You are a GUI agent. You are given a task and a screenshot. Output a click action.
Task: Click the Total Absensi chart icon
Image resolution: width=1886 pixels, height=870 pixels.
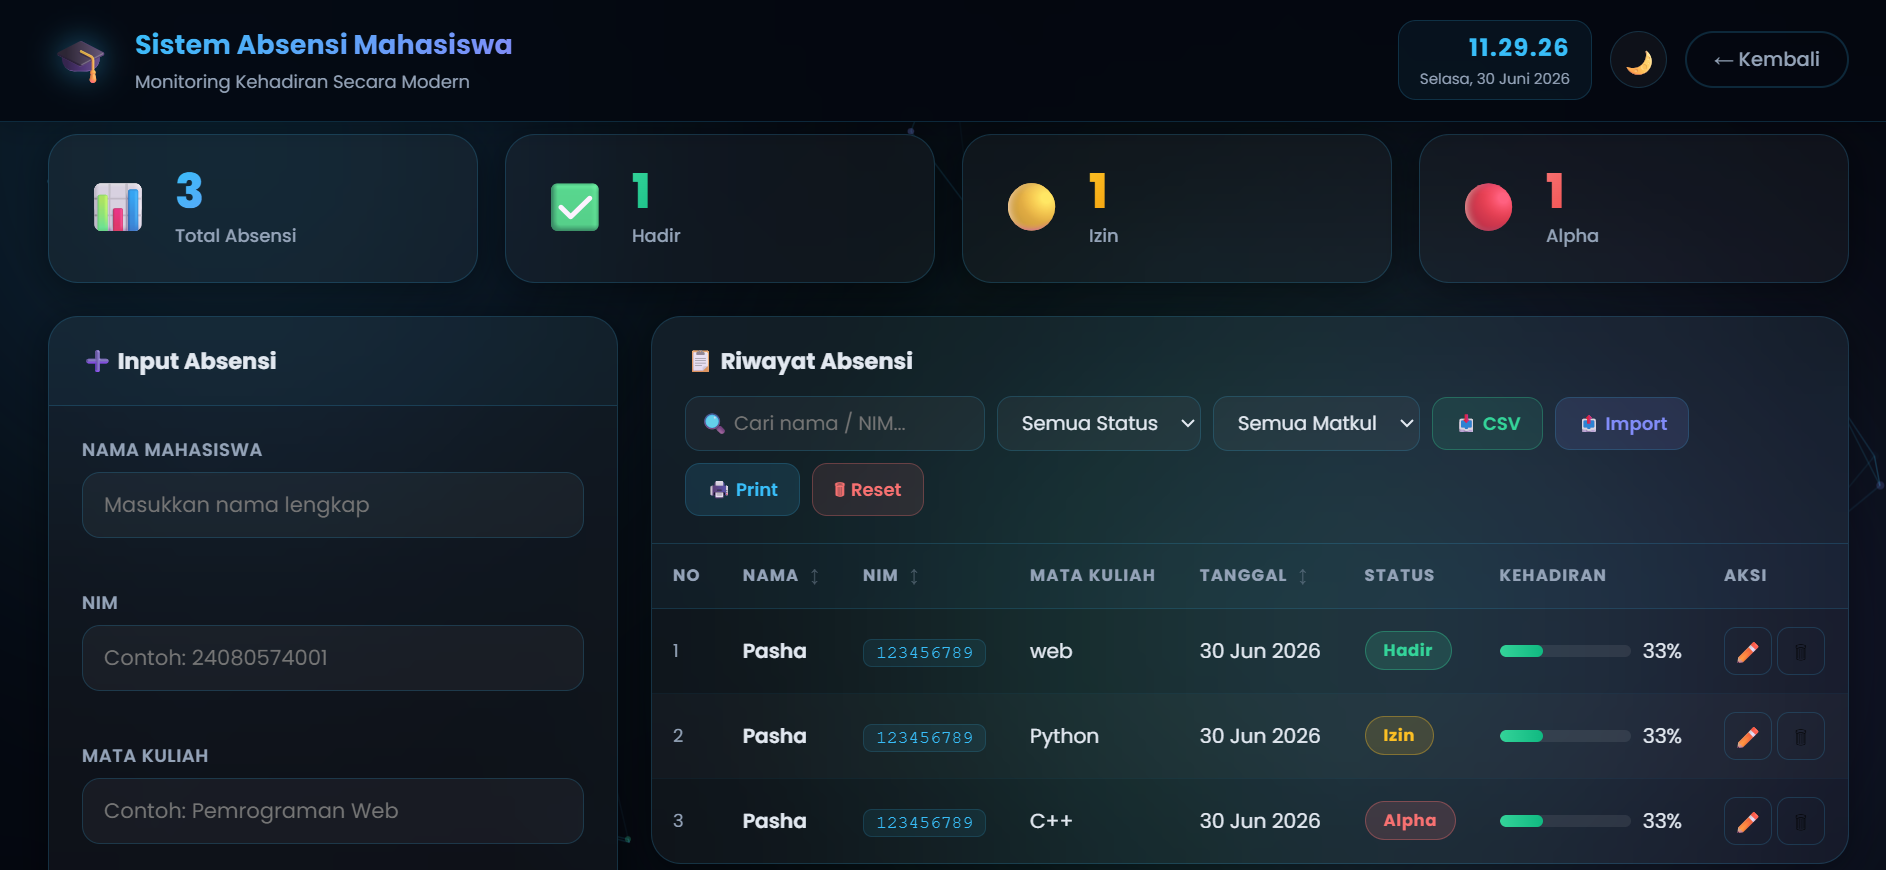click(118, 207)
